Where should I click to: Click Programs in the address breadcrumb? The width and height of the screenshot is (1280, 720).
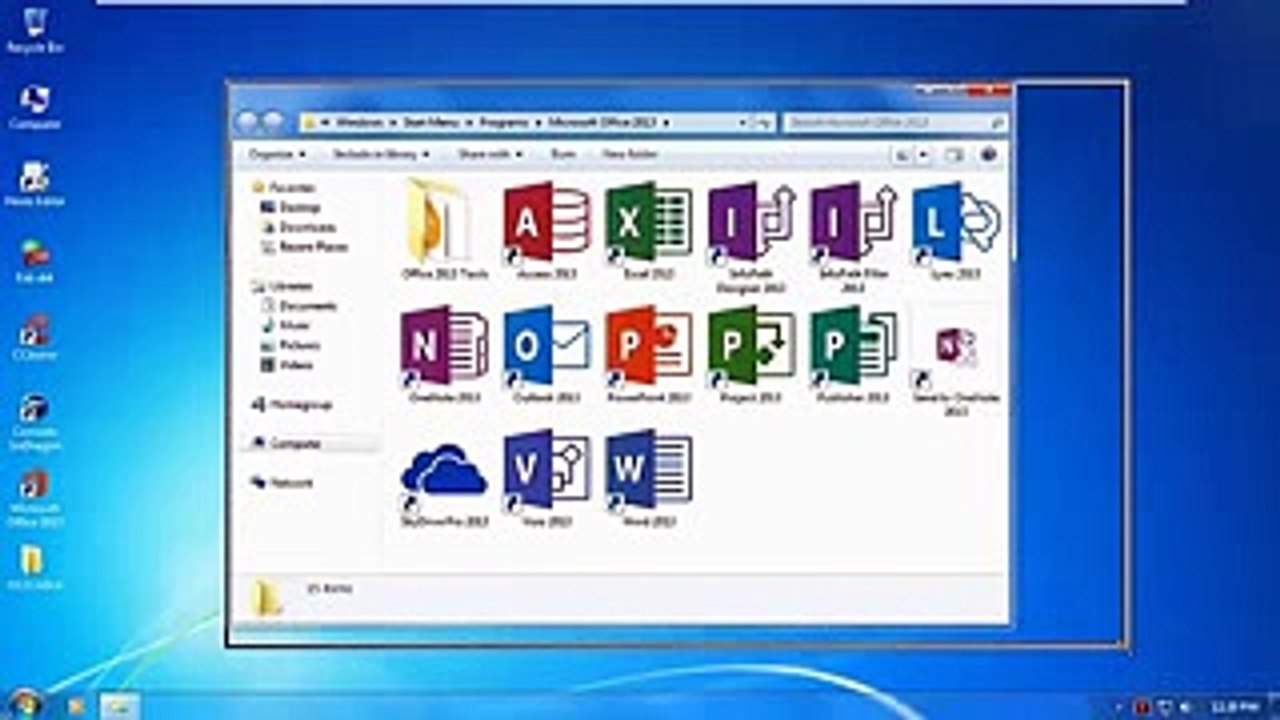(x=503, y=122)
